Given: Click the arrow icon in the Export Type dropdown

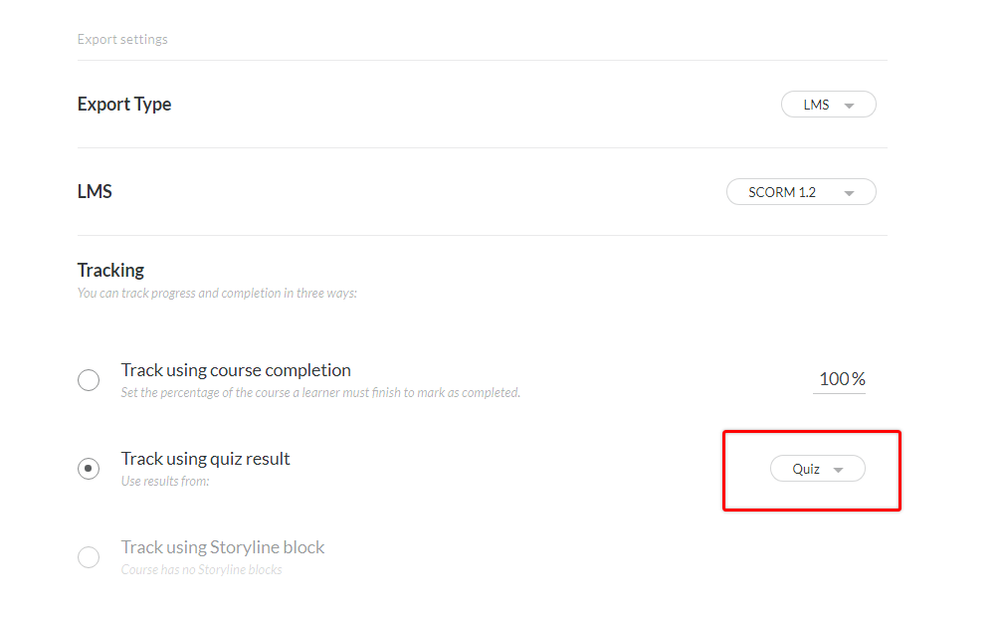Looking at the screenshot, I should pyautogui.click(x=849, y=106).
